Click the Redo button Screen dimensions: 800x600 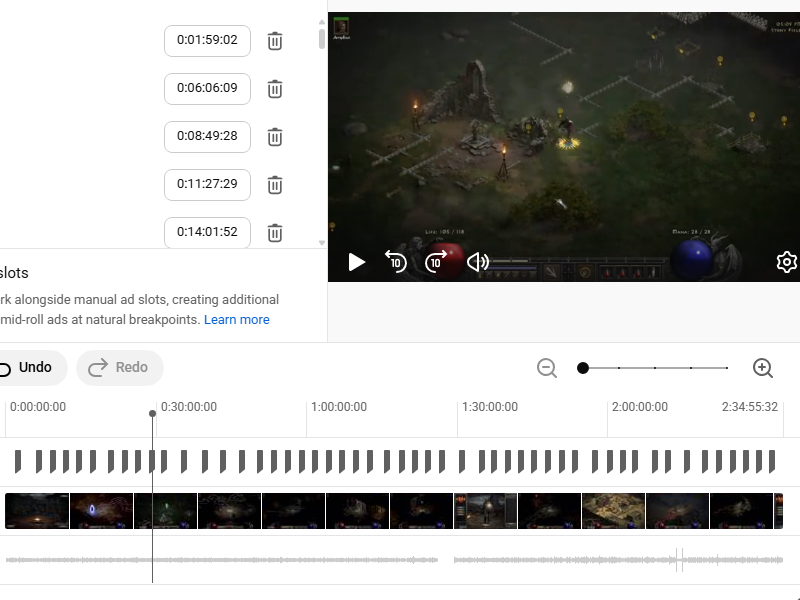[x=119, y=367]
